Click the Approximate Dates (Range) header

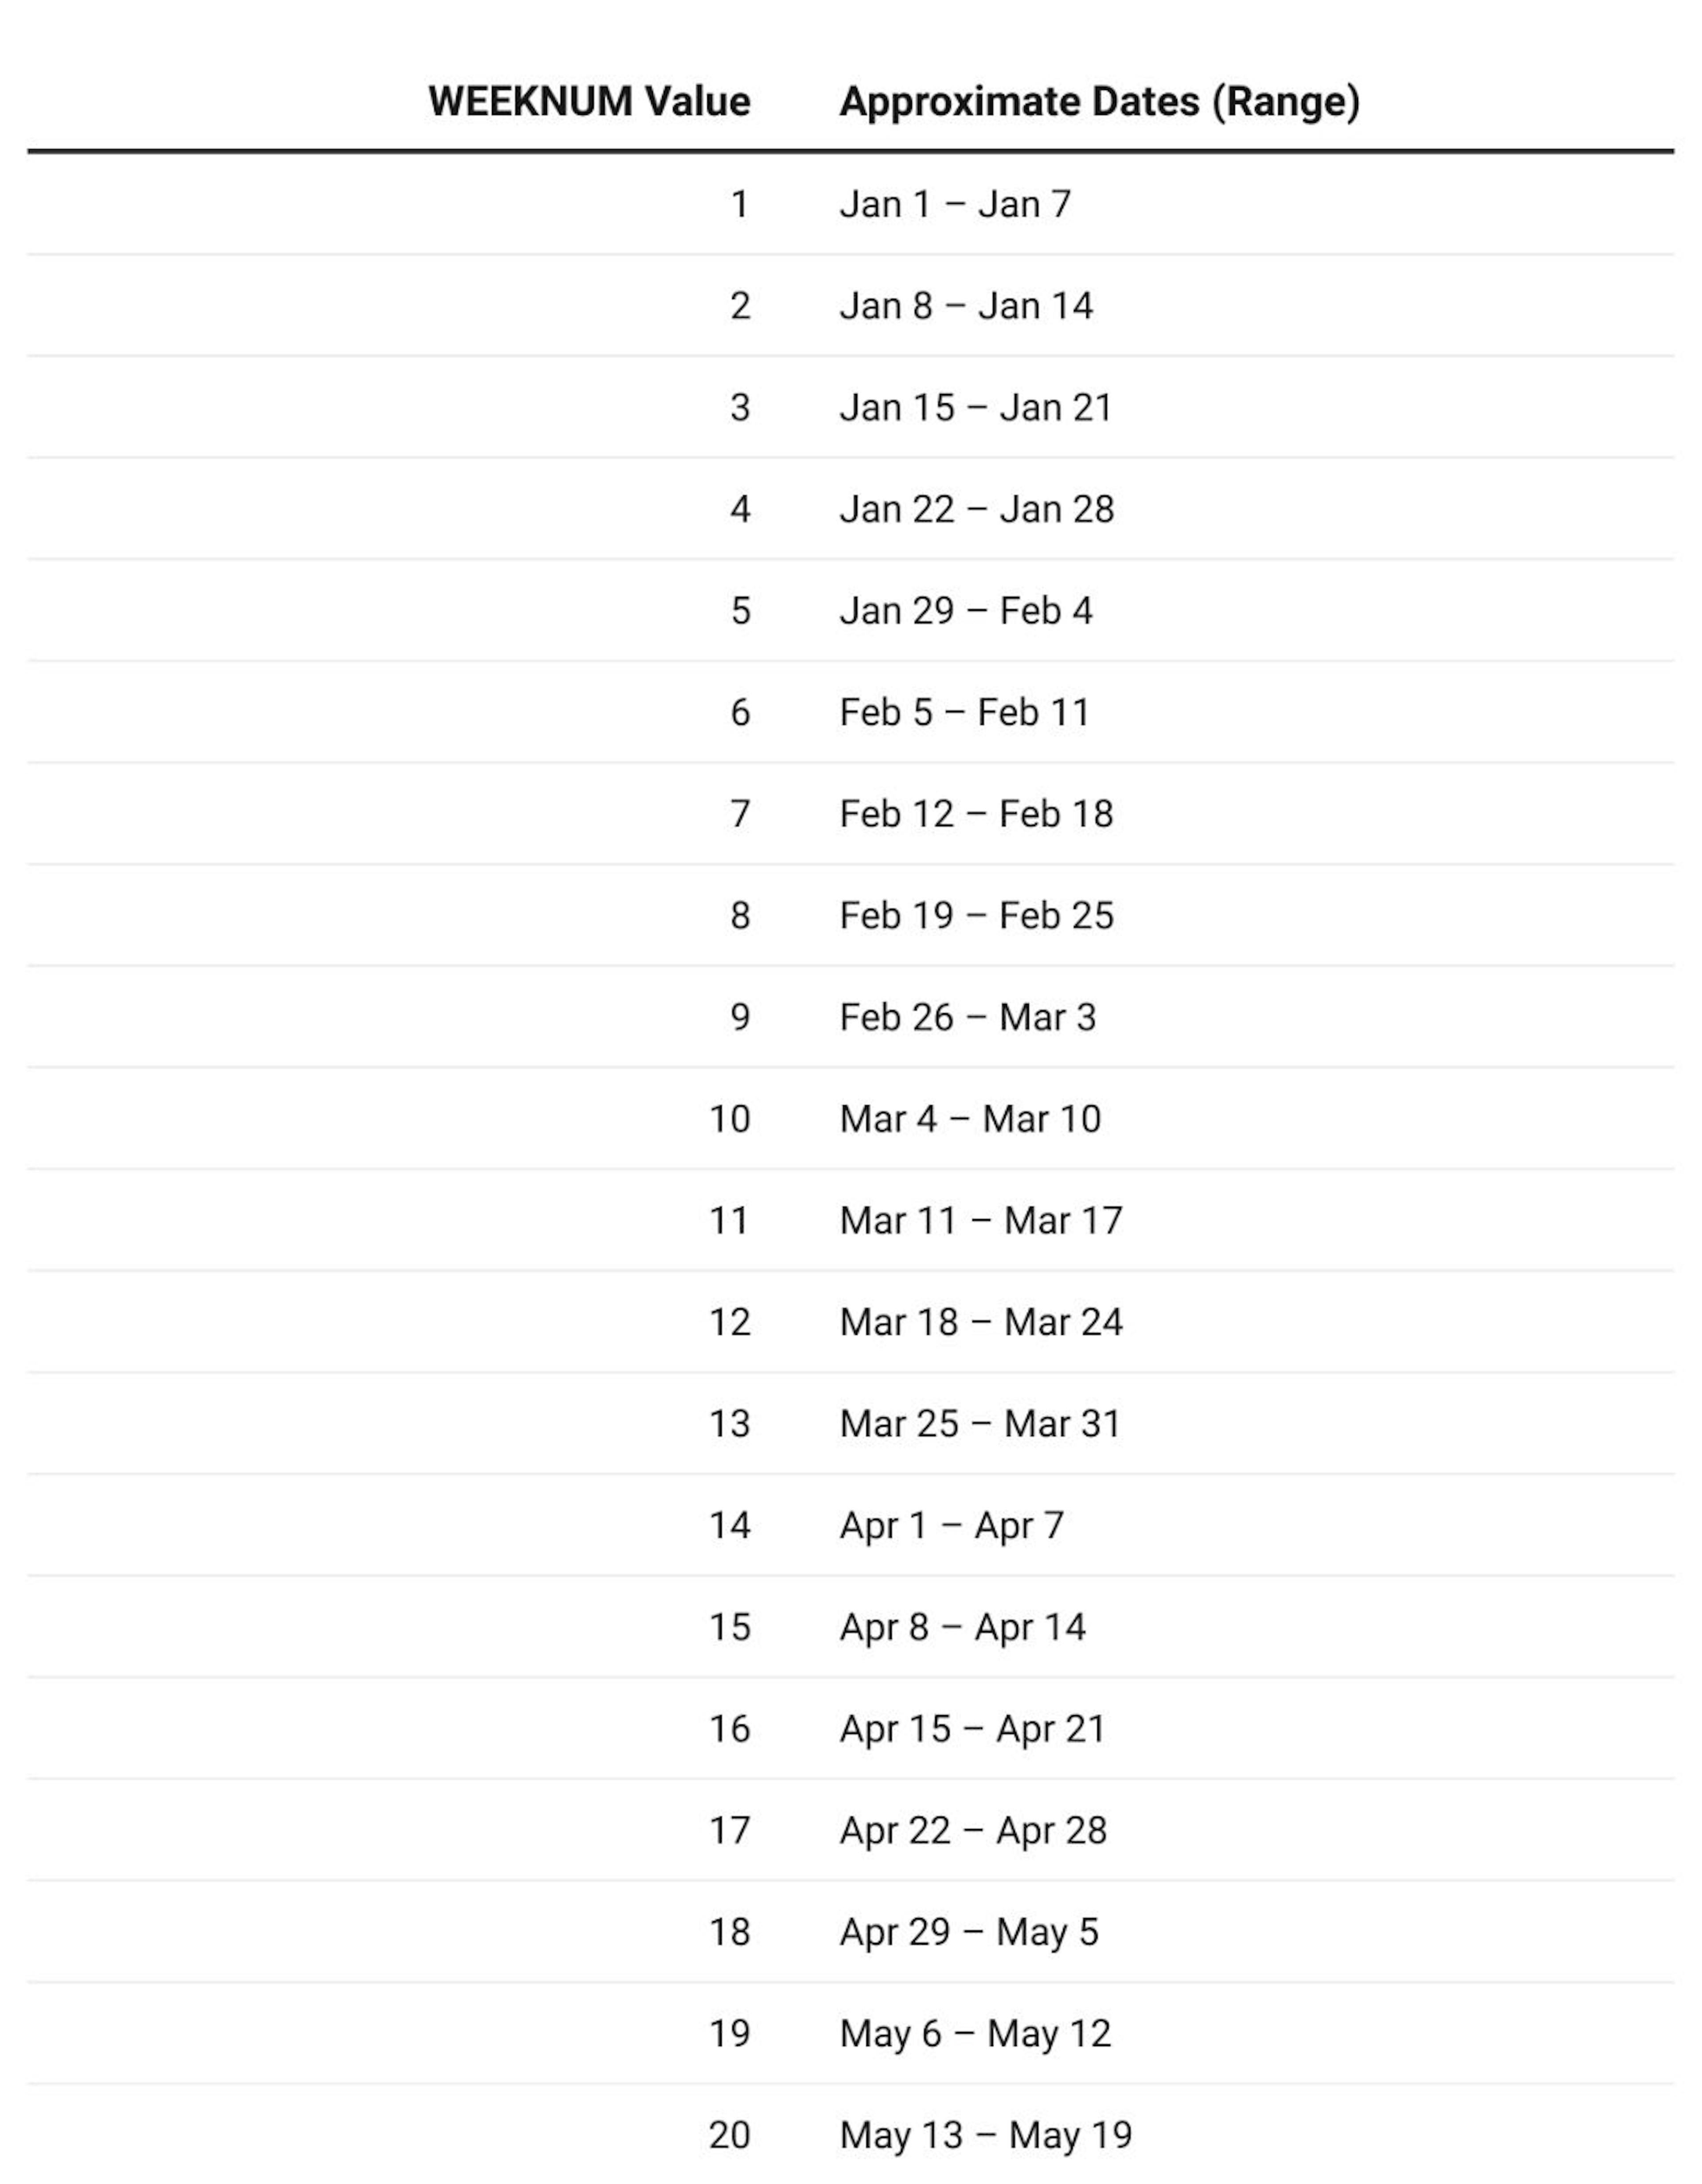click(x=1099, y=102)
